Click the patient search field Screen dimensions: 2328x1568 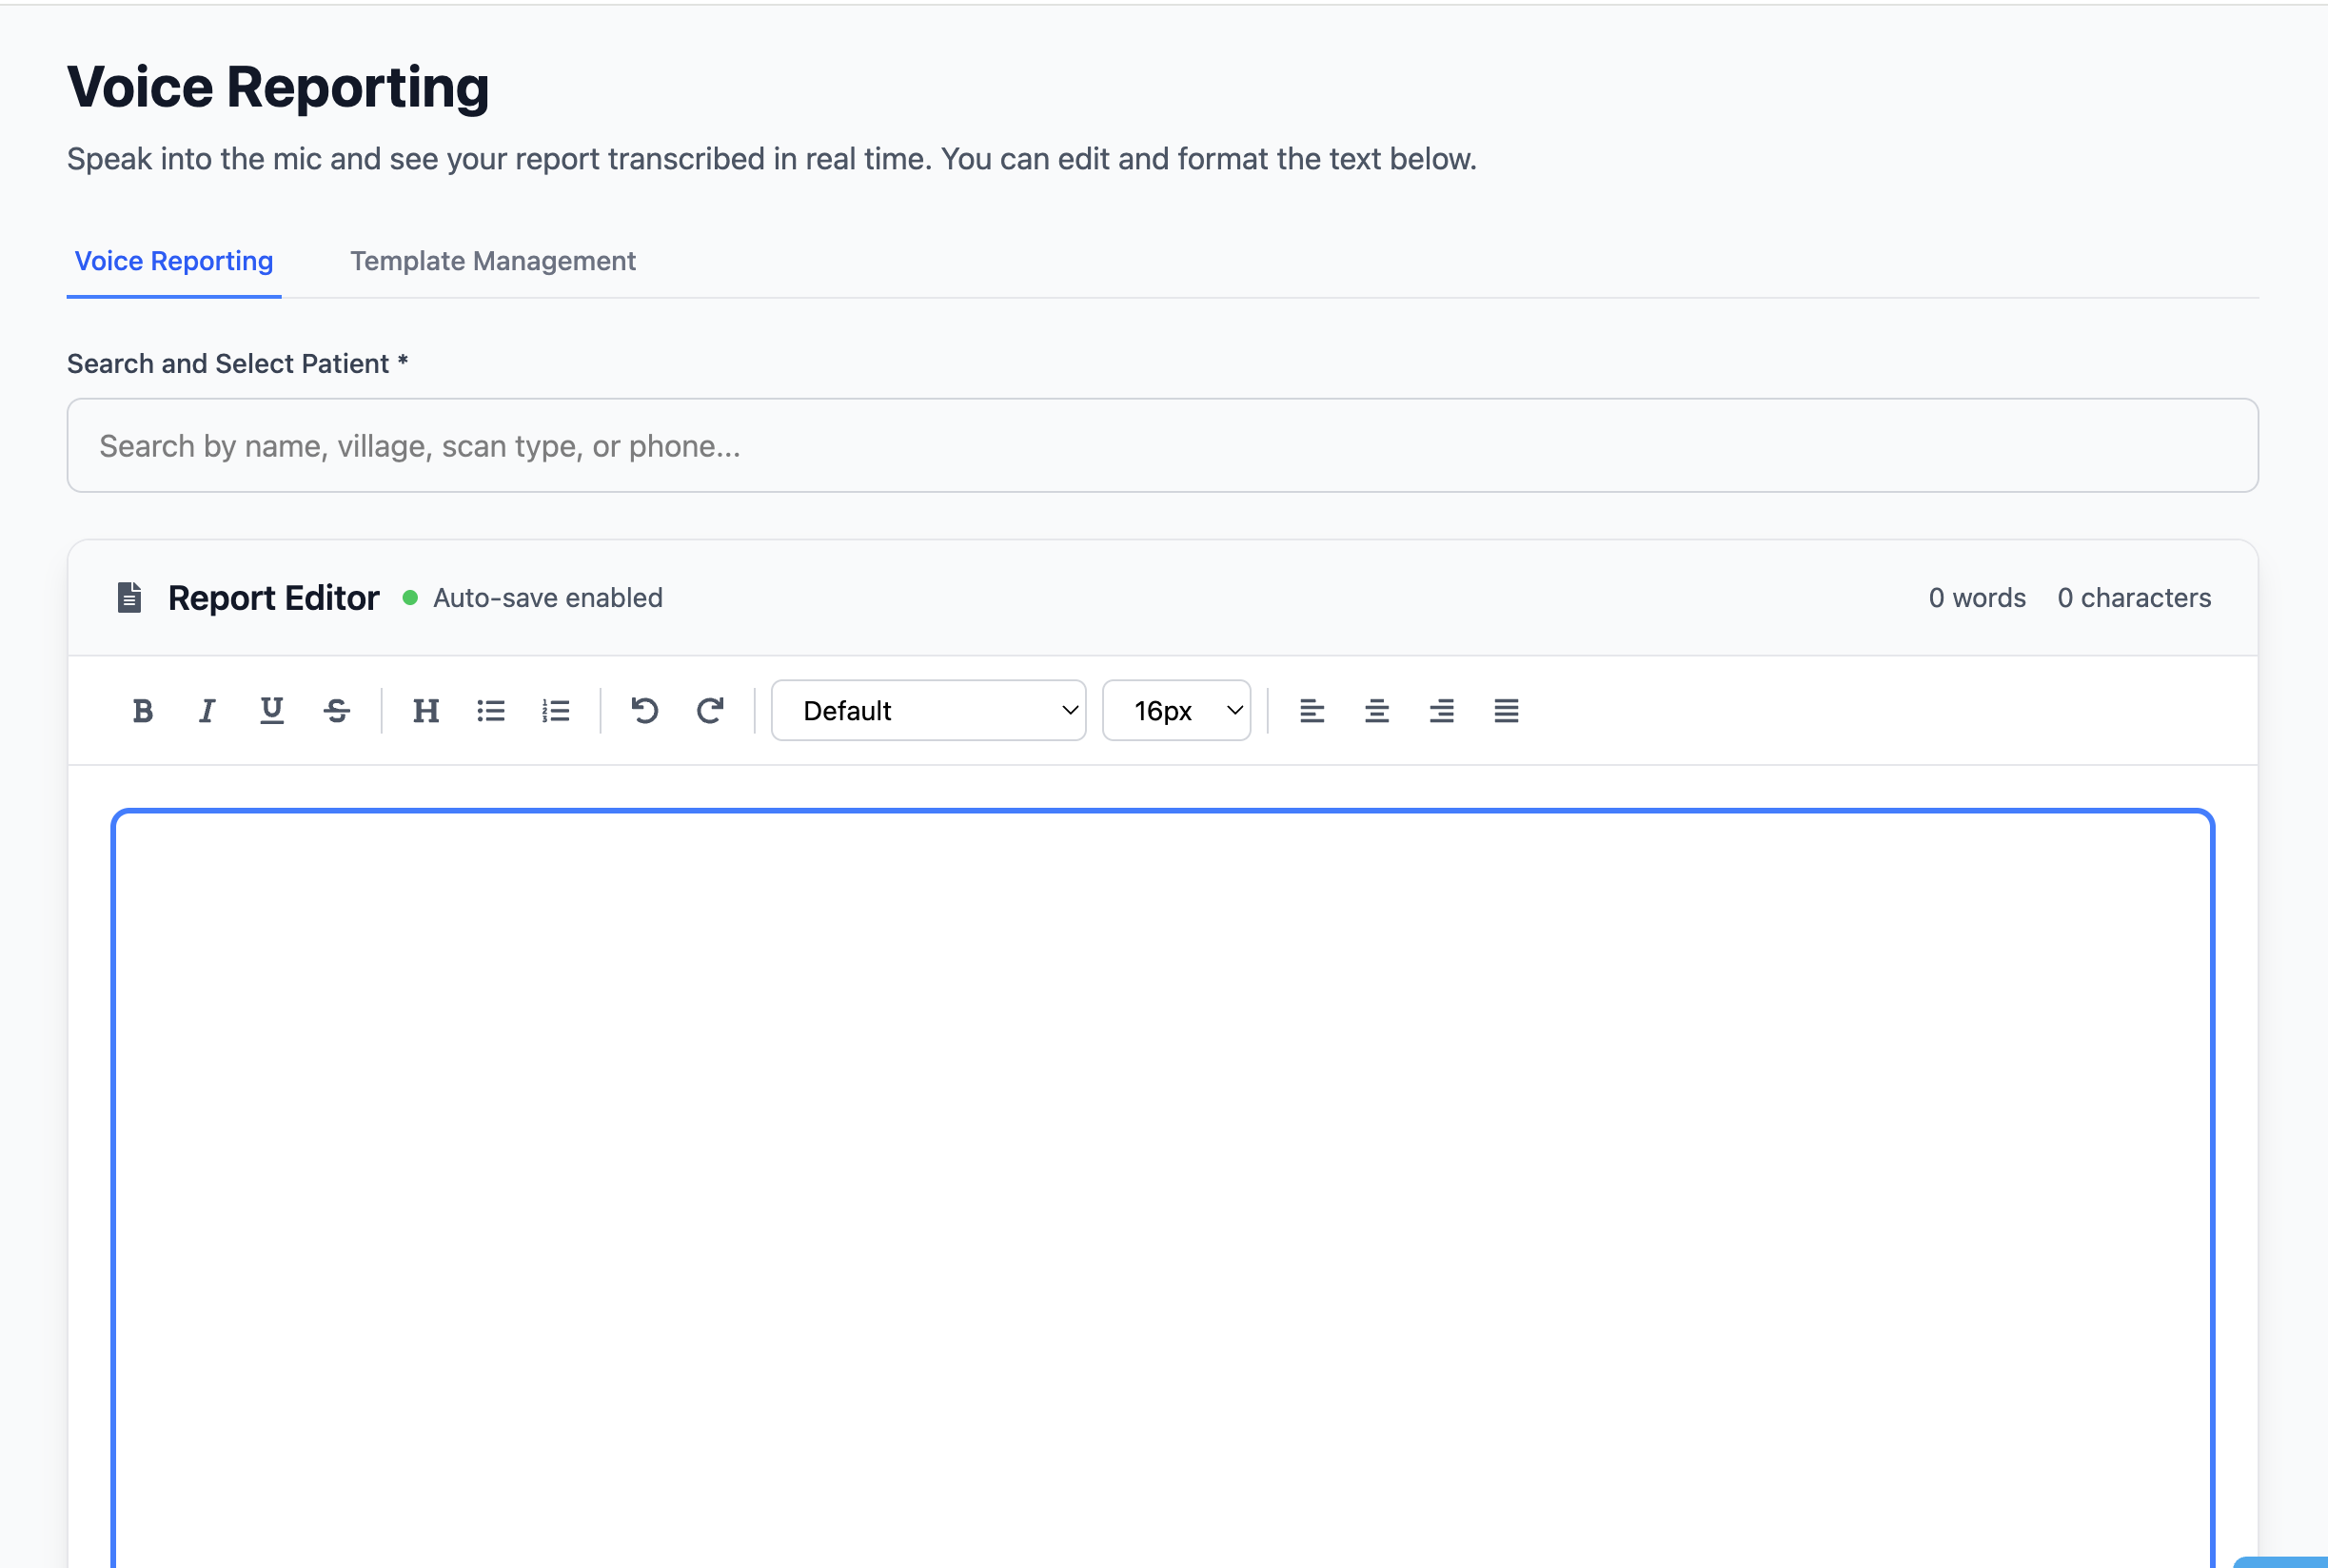[x=1162, y=445]
